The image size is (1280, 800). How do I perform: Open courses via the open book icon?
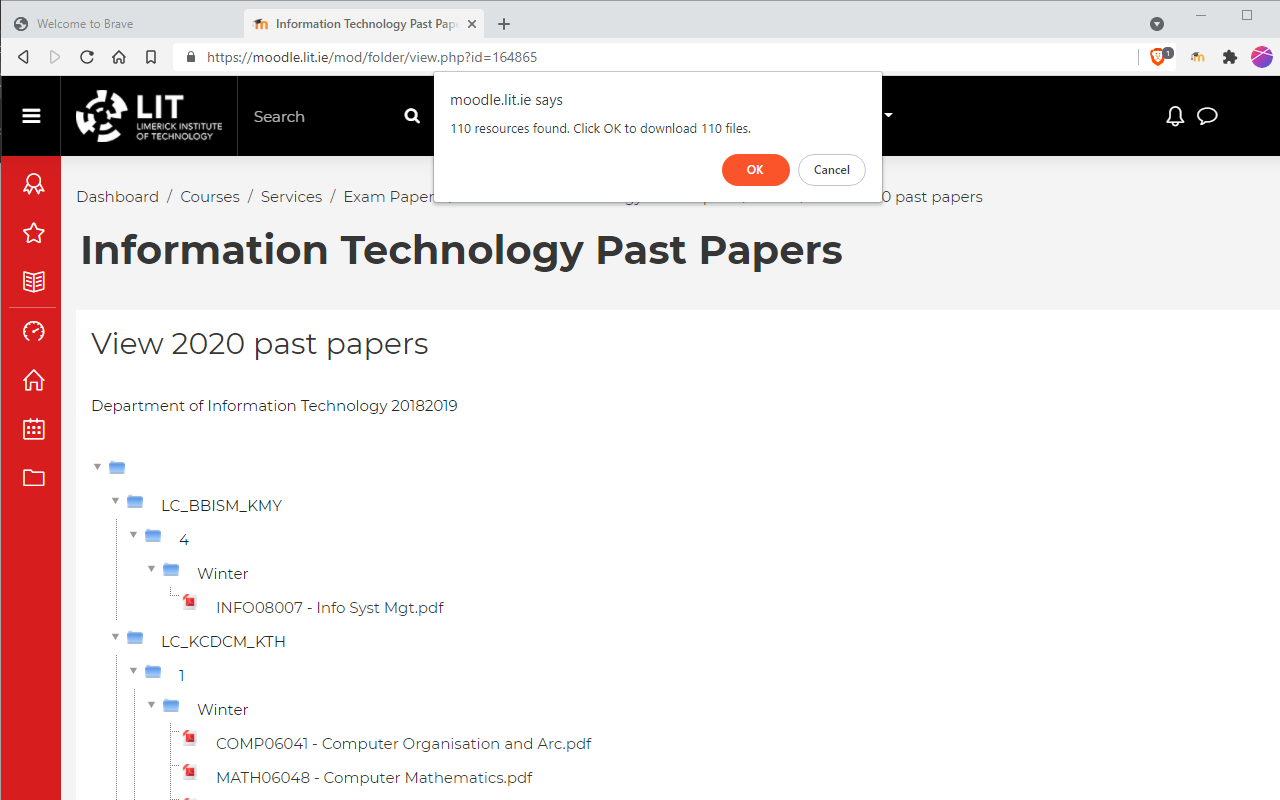pos(33,281)
